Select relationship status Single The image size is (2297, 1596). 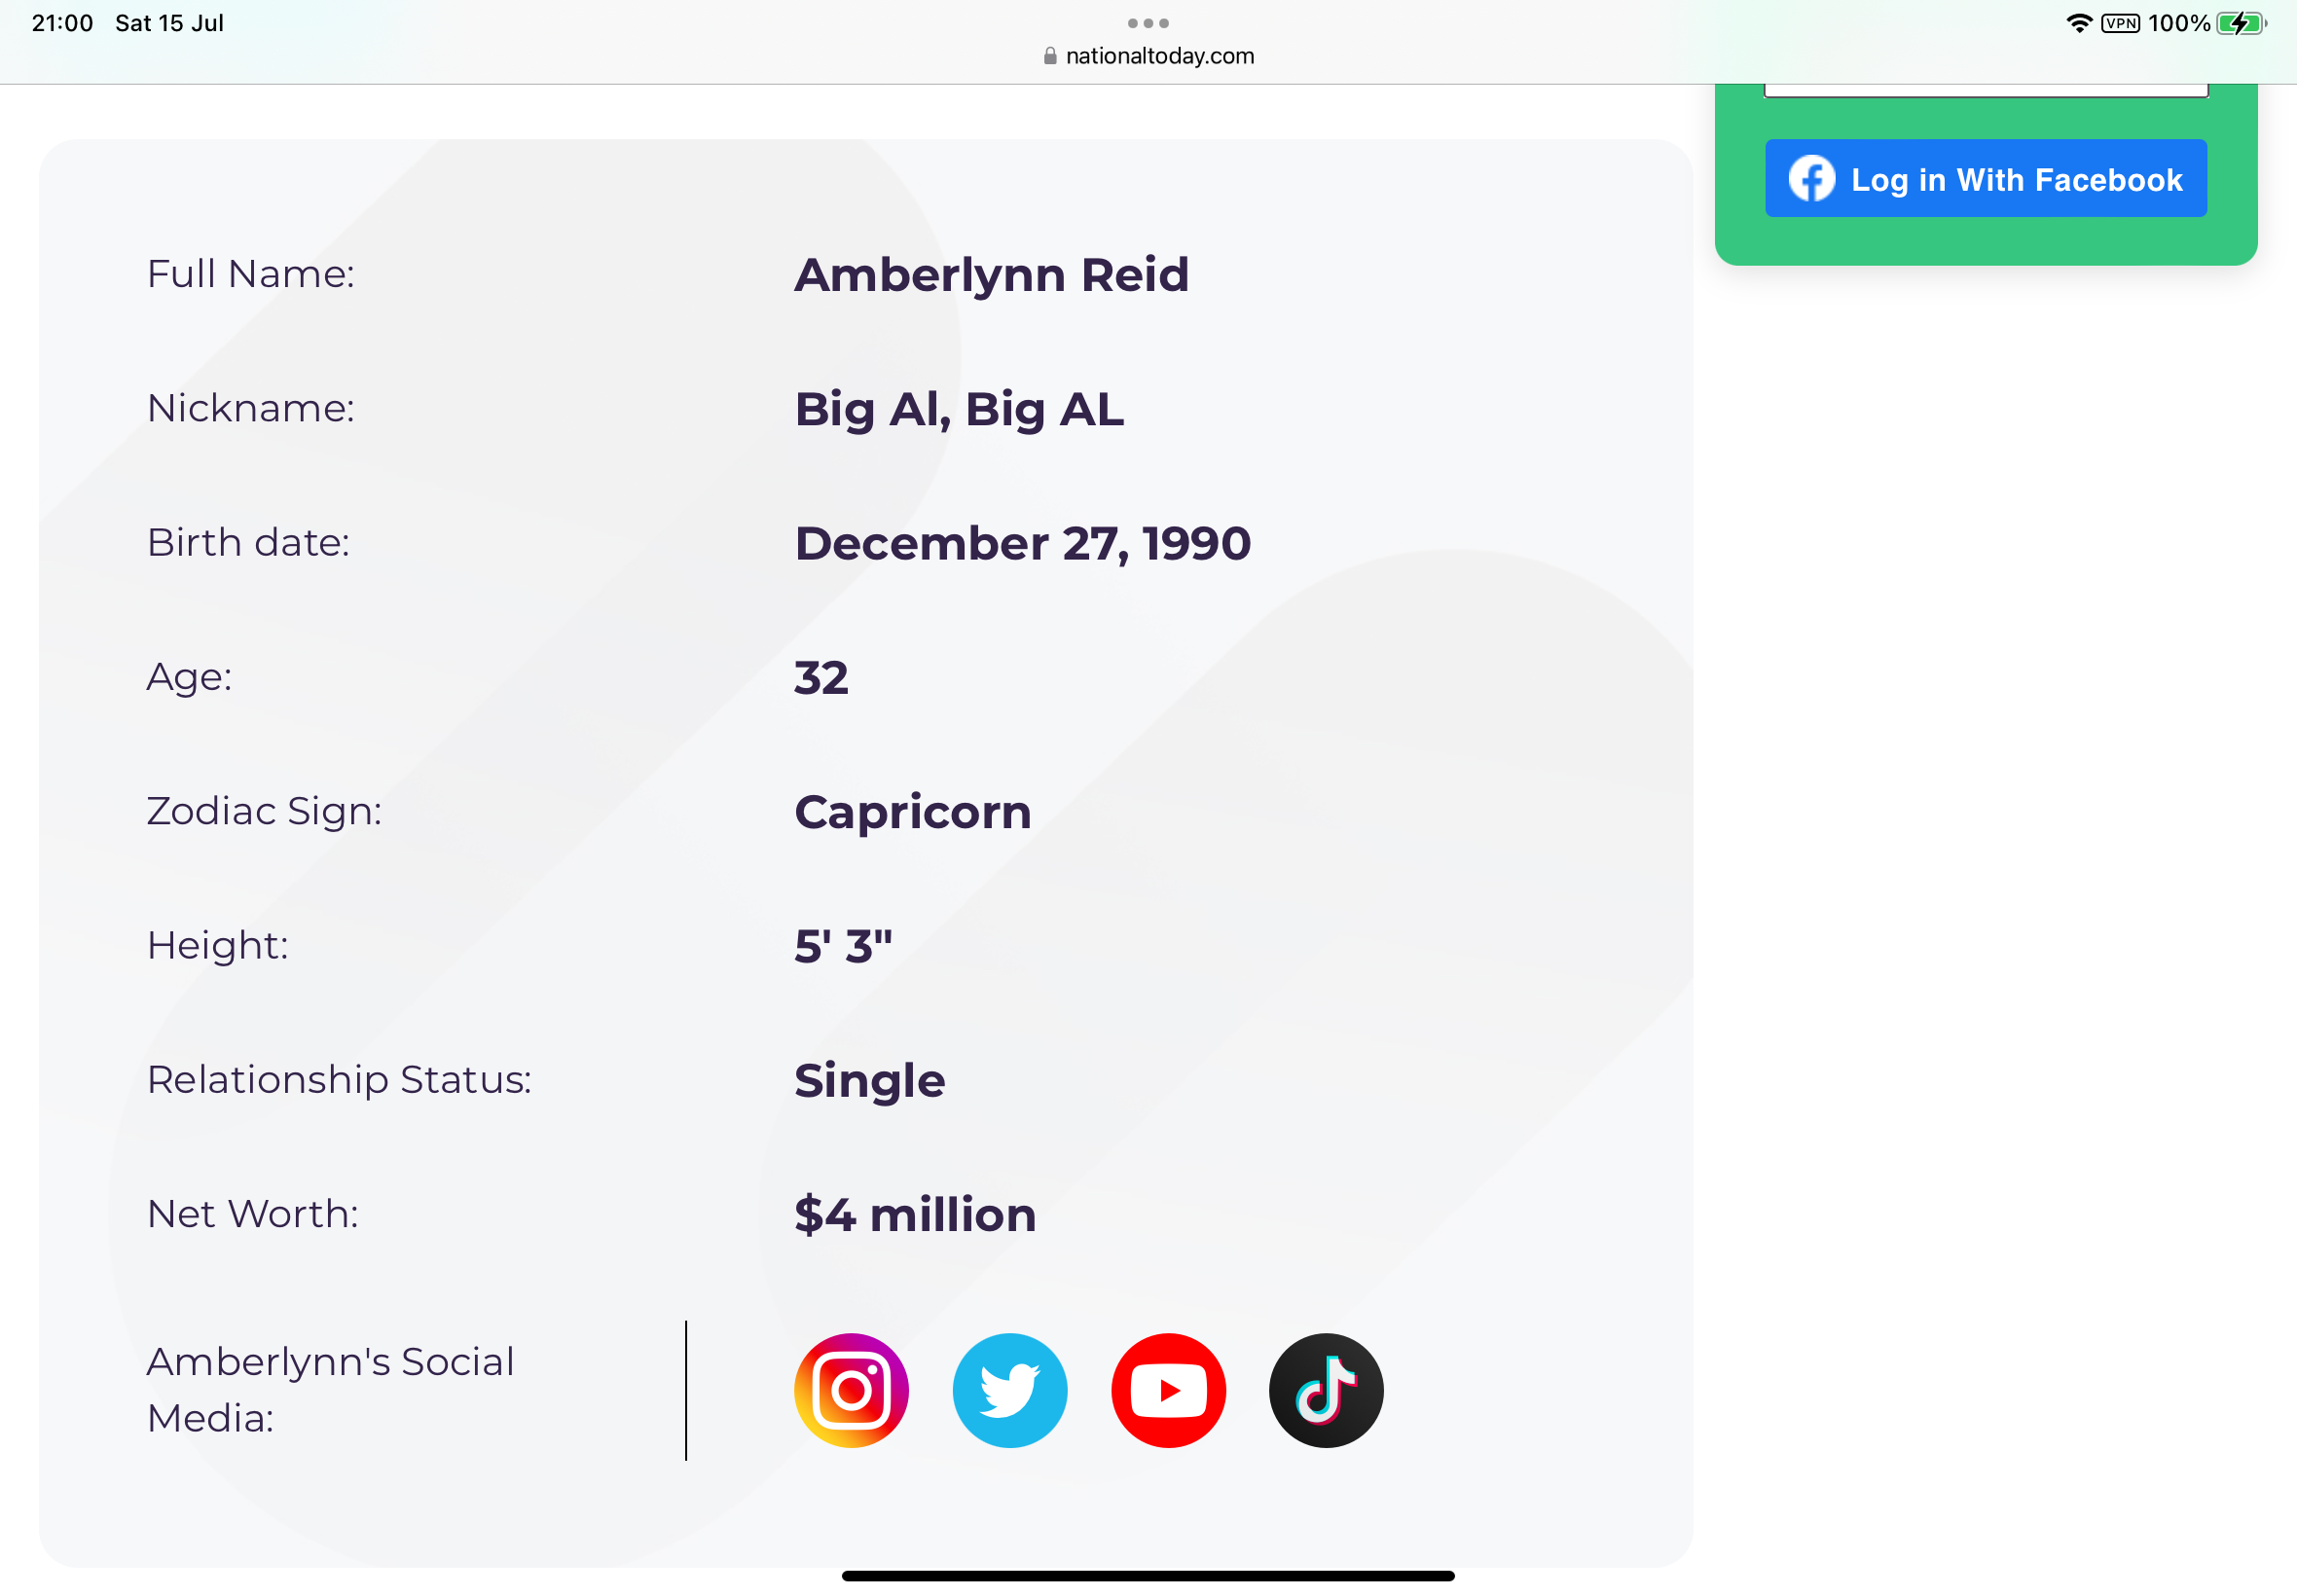pyautogui.click(x=870, y=1081)
